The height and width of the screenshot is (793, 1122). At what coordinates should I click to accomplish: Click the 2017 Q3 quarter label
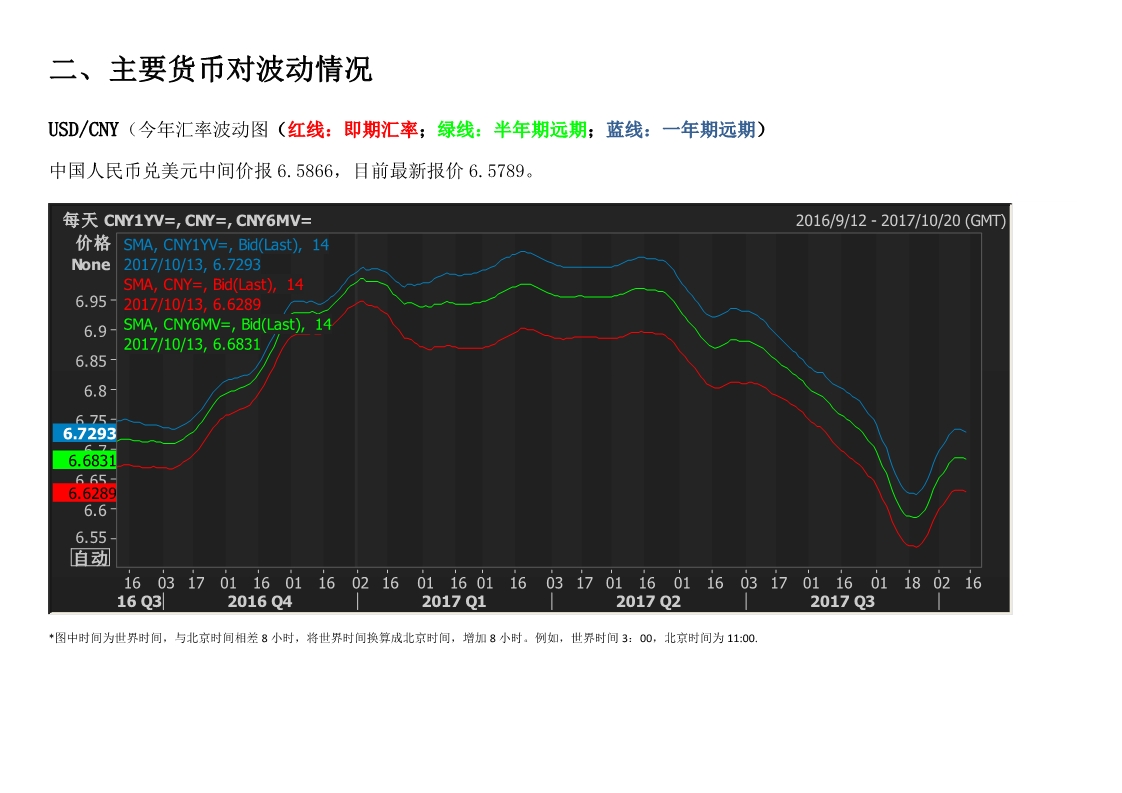842,601
